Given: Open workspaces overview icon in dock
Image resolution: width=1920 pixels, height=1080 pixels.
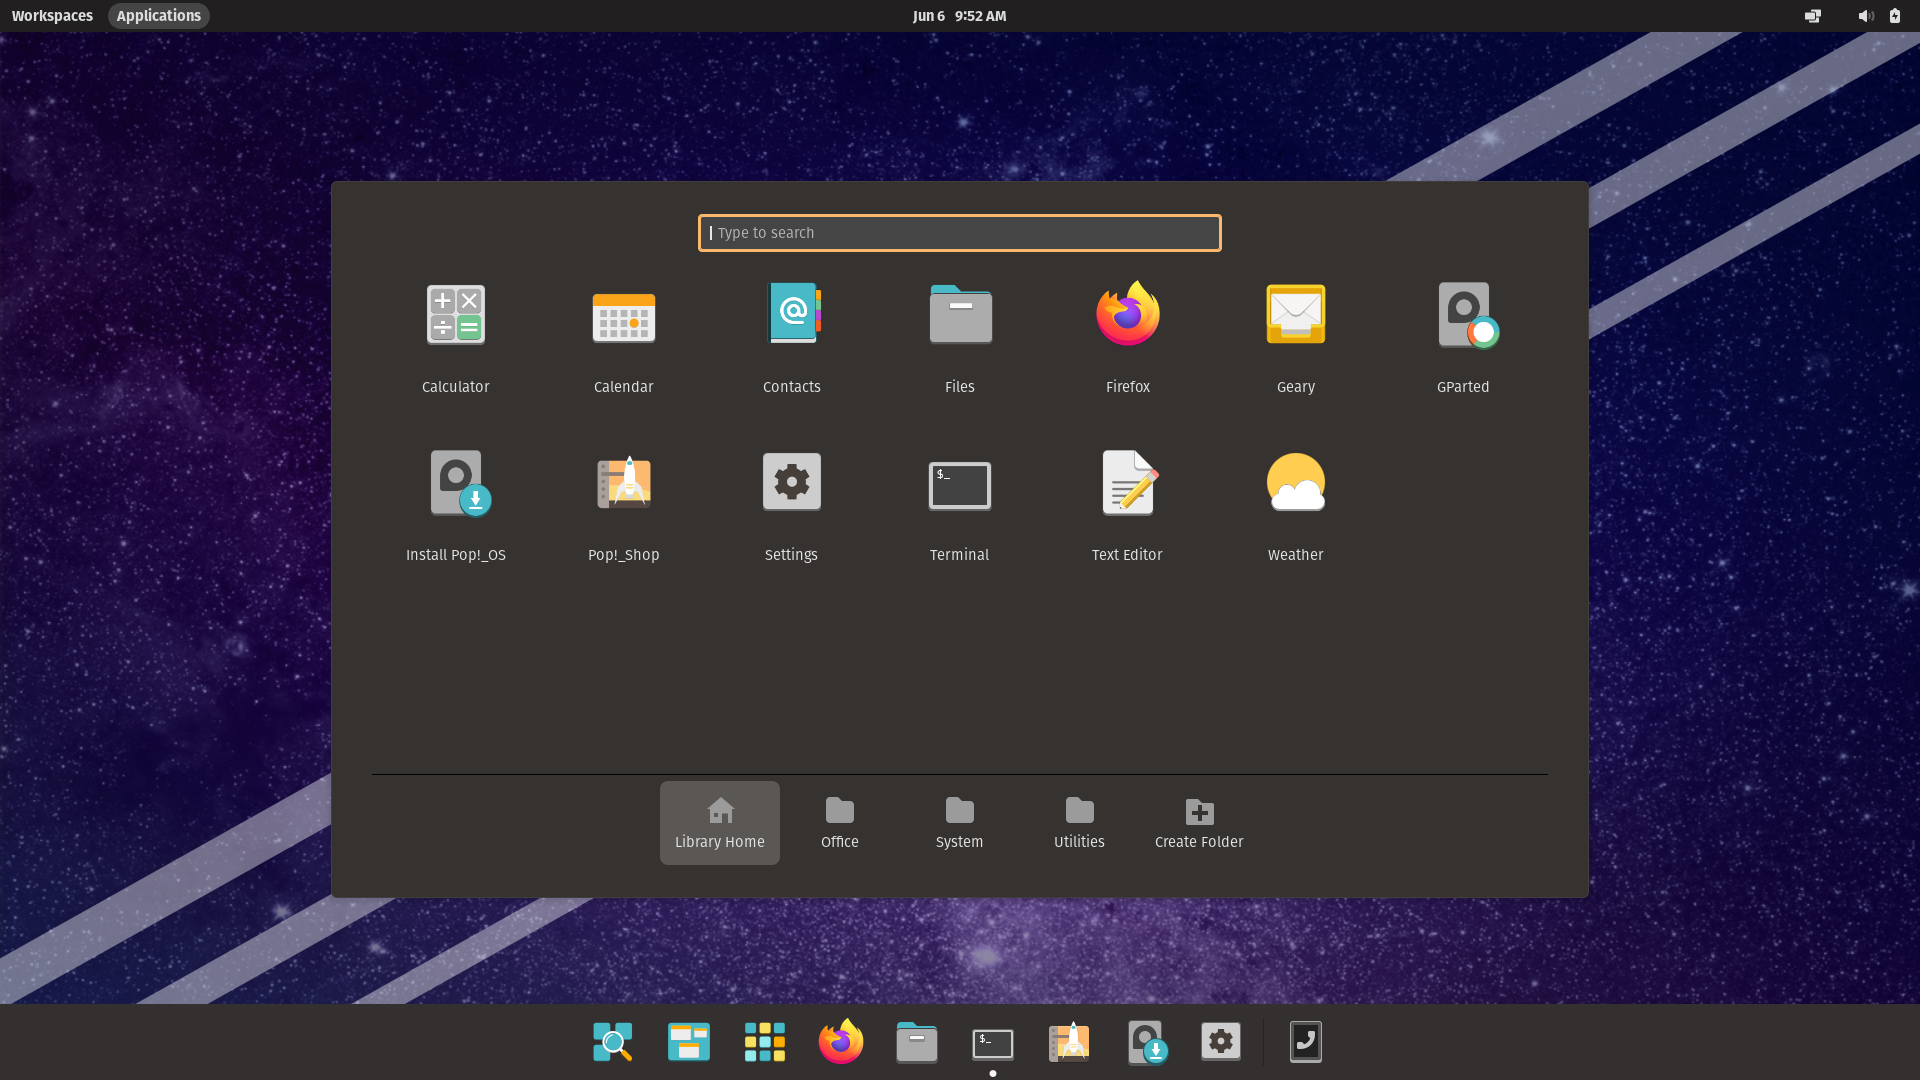Looking at the screenshot, I should [689, 1042].
